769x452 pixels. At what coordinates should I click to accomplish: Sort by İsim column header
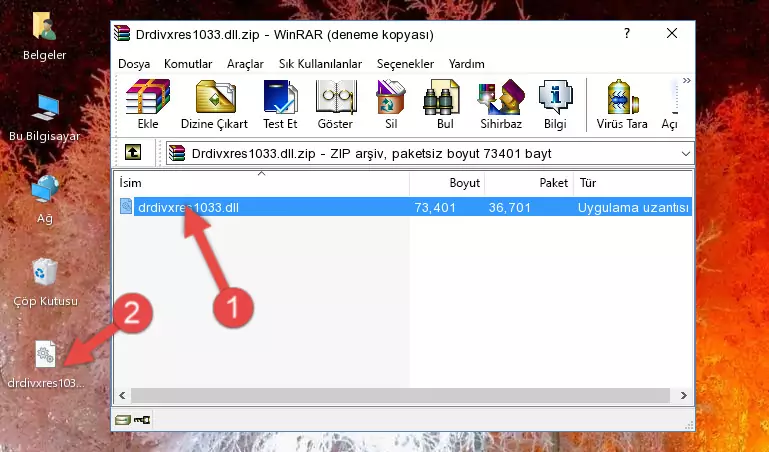[x=262, y=183]
